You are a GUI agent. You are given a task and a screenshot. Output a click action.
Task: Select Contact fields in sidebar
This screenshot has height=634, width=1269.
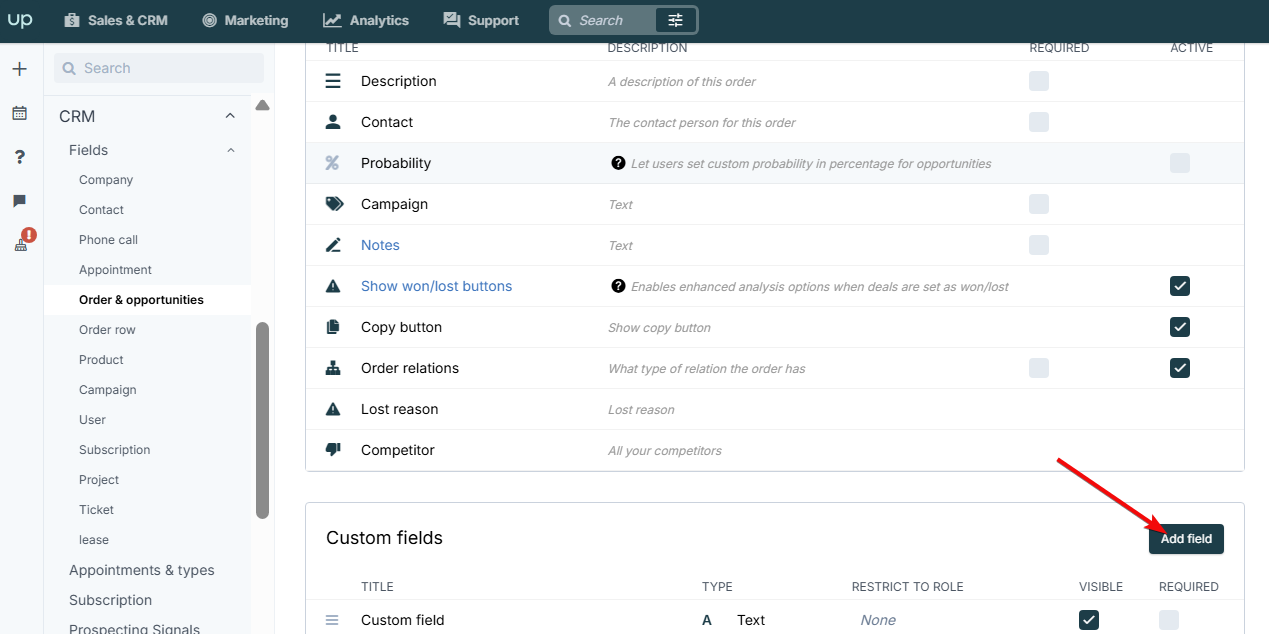click(x=102, y=210)
